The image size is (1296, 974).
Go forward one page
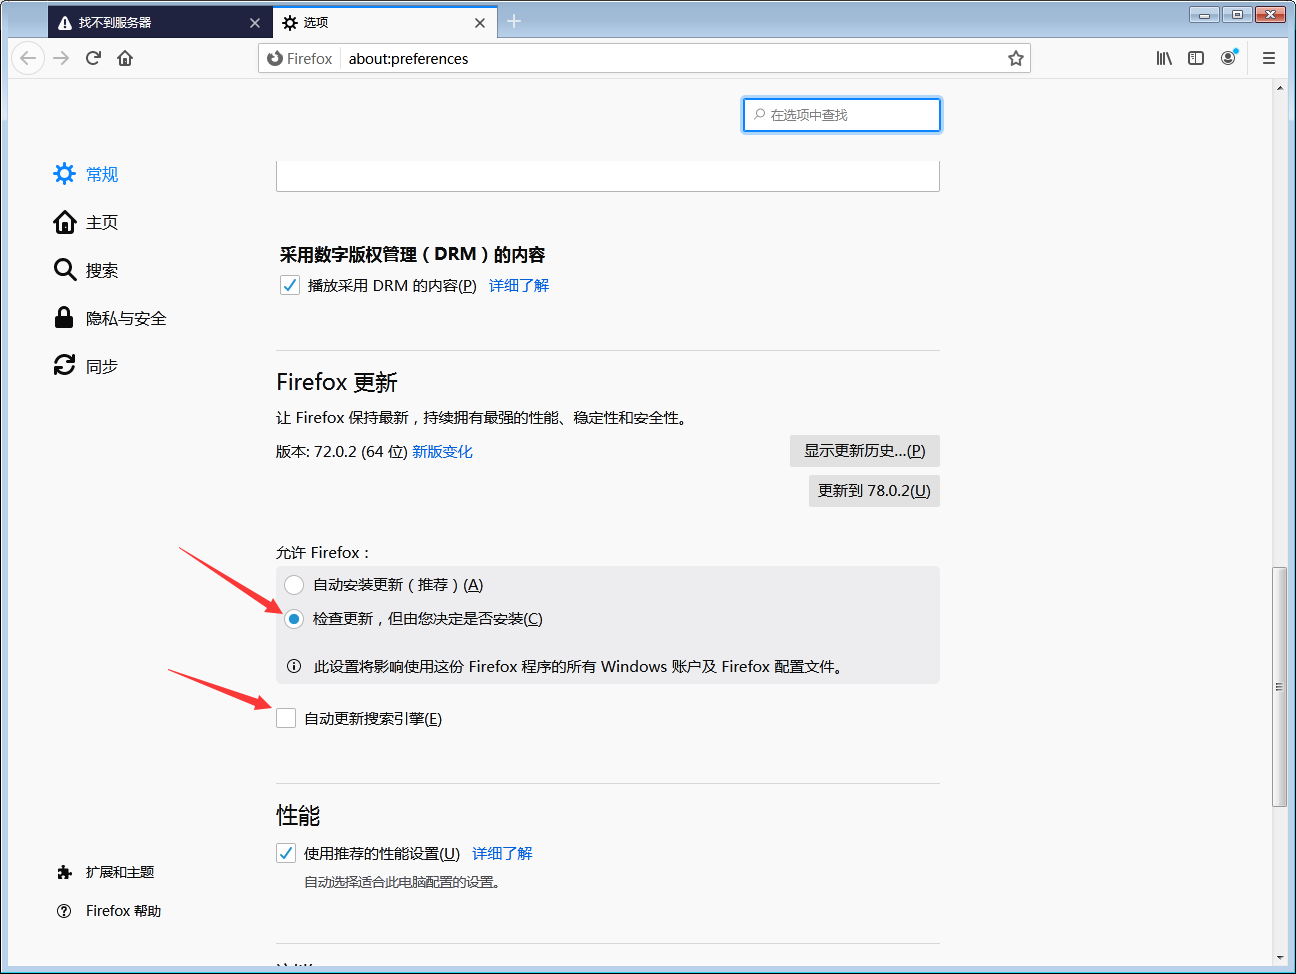61,58
